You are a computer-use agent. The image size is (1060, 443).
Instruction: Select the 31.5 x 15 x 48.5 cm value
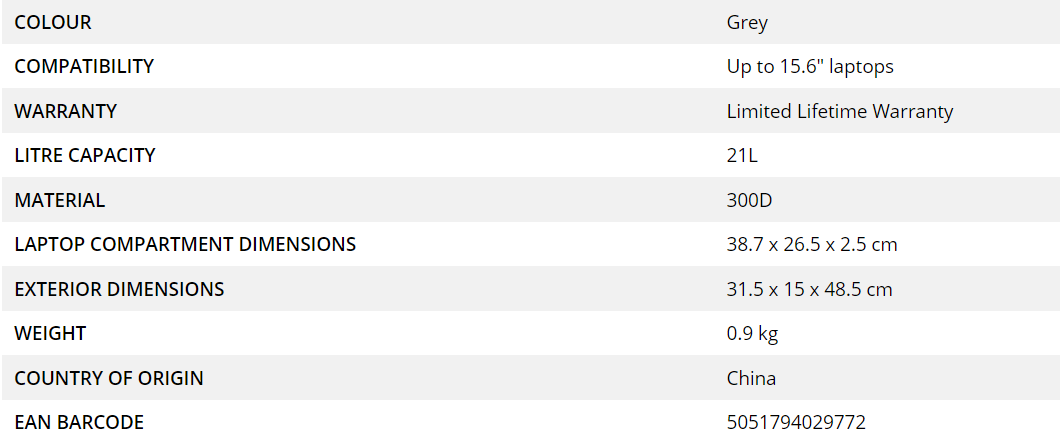(810, 289)
